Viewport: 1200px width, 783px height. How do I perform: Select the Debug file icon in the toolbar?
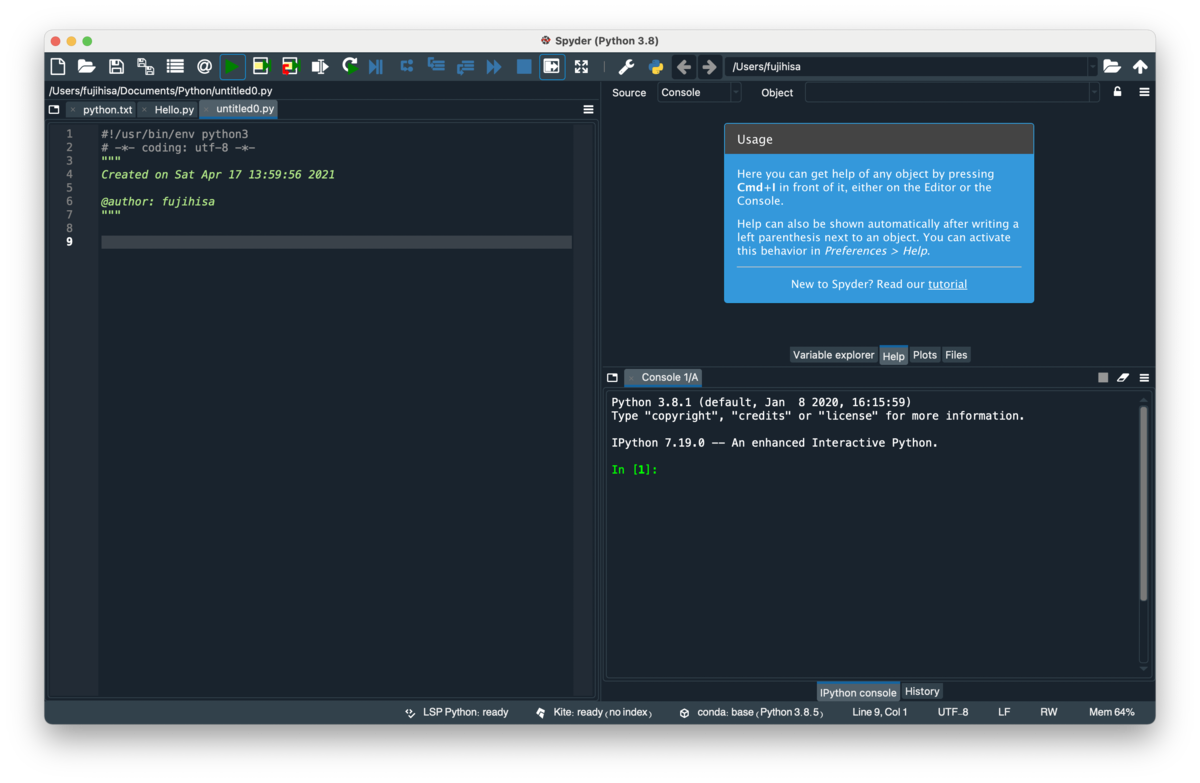377,66
